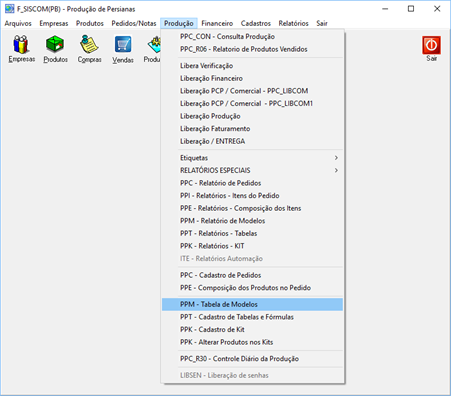
Task: Select PPT - Relatórios - Tabelas
Action: point(252,233)
